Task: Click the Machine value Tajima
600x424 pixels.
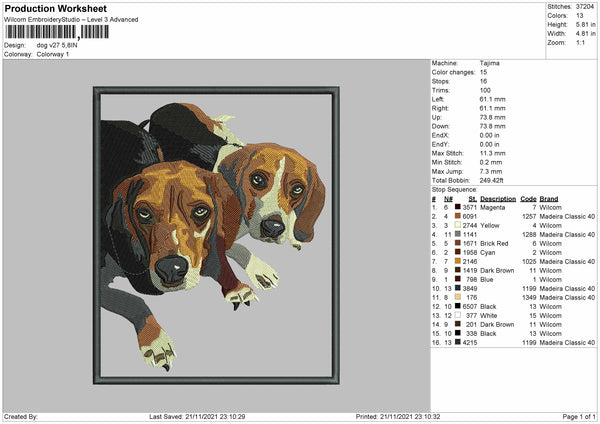Action: pos(489,63)
